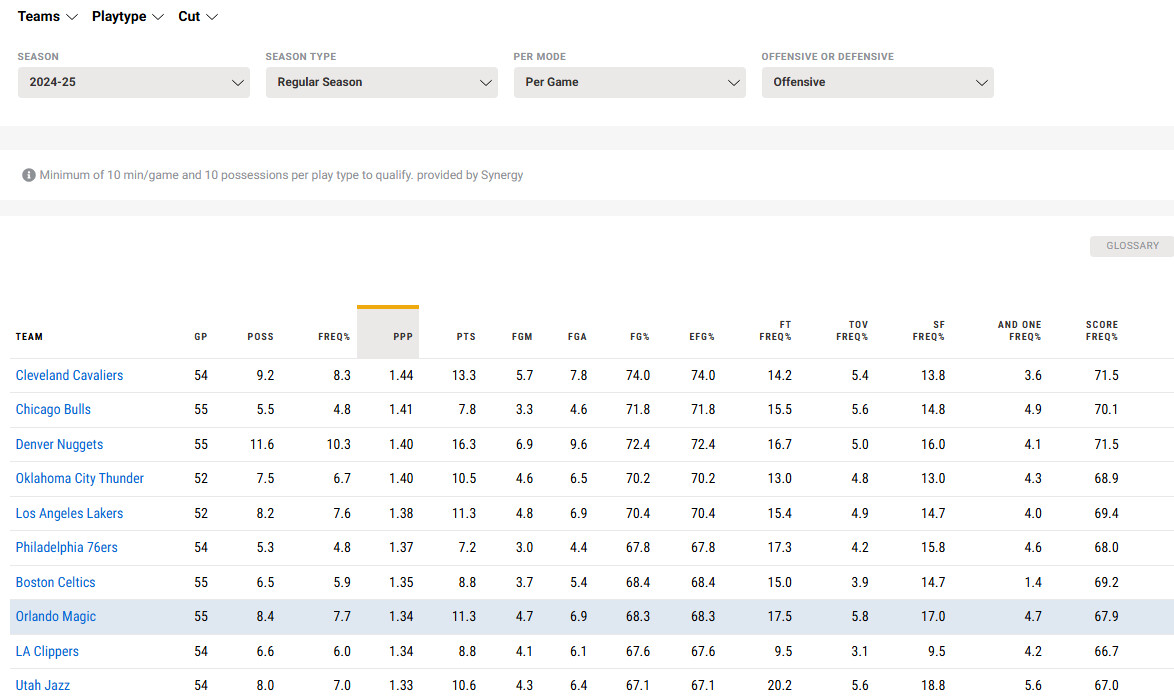Viewport: 1174px width, 700px height.
Task: Sort table by SCORE FREQ% column header
Action: [1101, 331]
